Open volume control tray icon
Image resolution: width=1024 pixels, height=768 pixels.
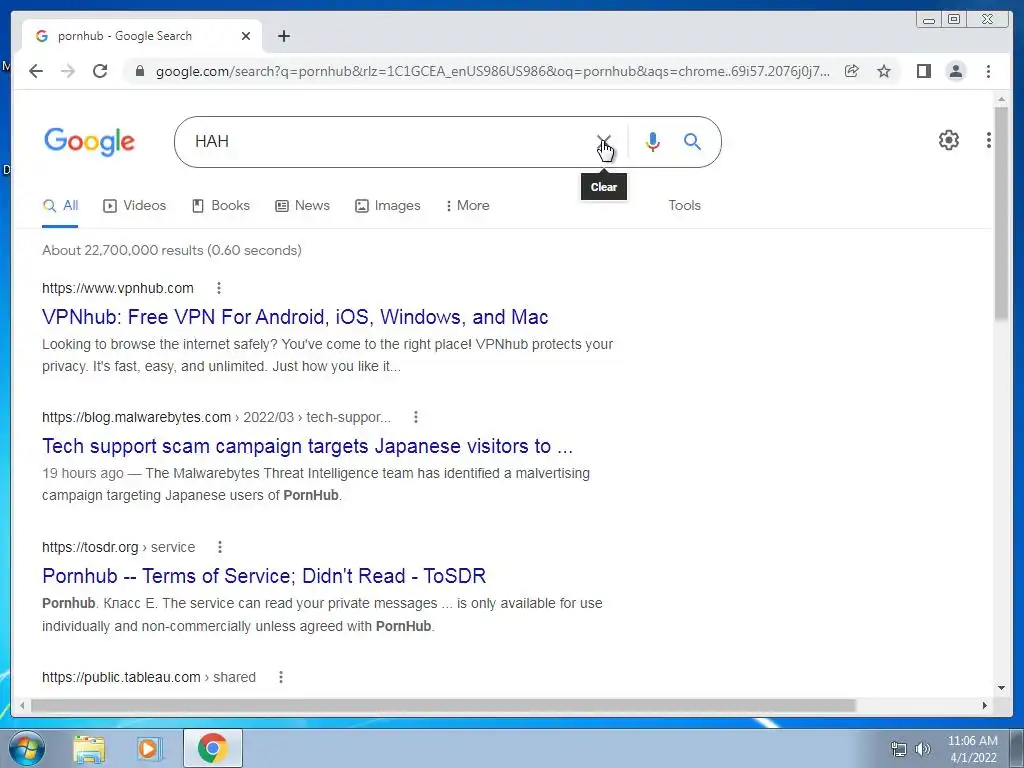[923, 749]
